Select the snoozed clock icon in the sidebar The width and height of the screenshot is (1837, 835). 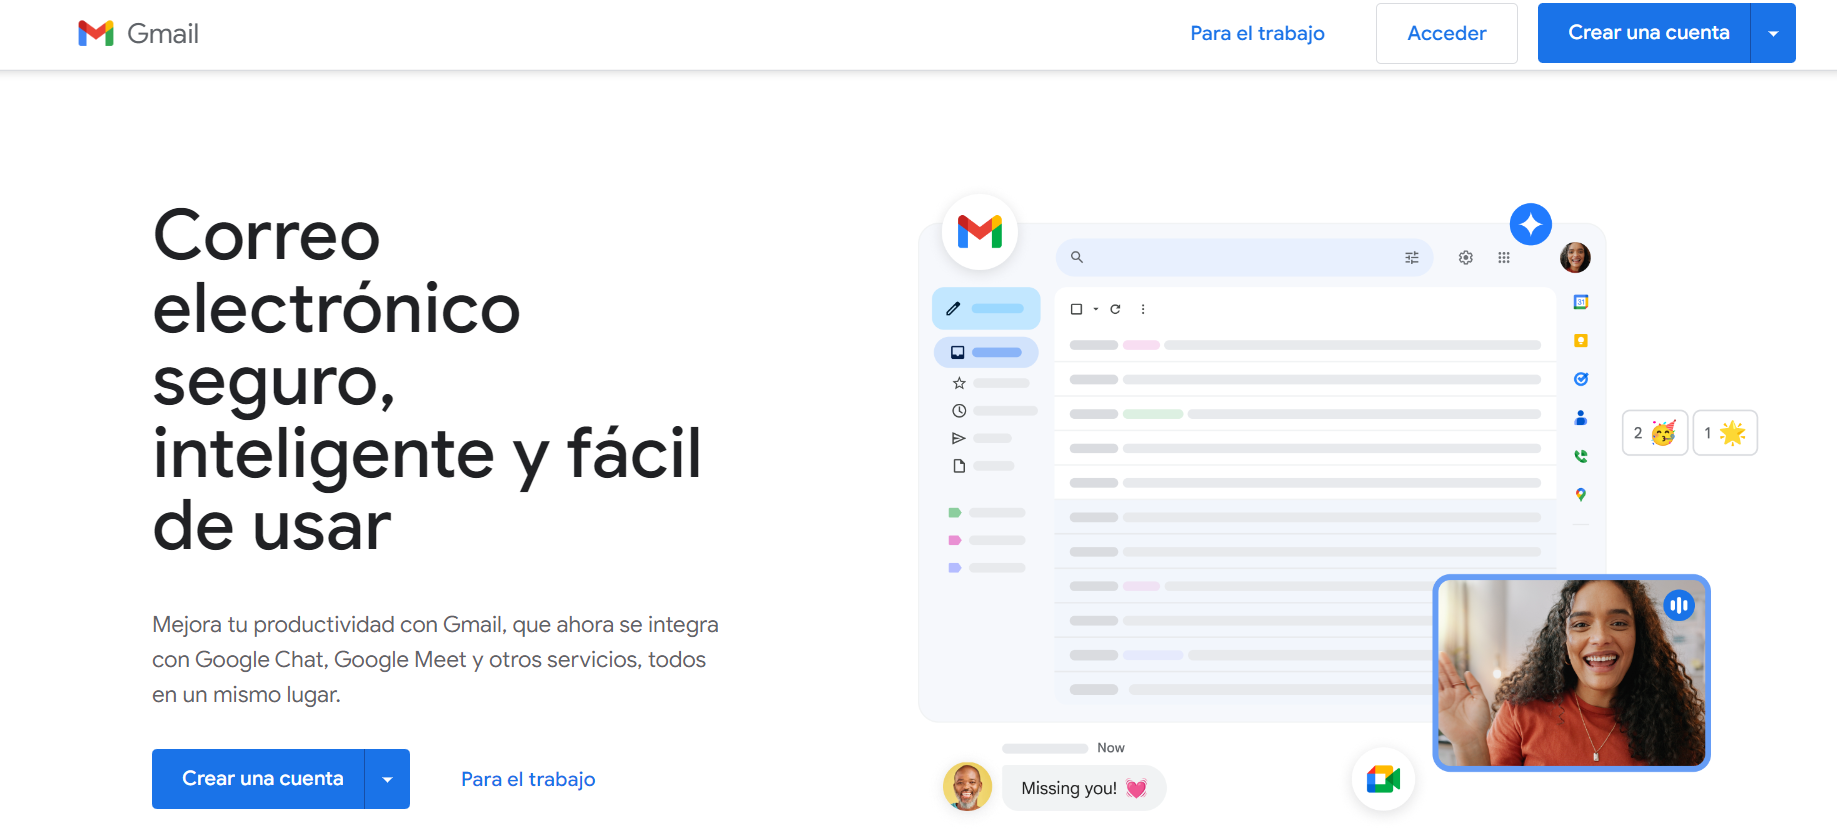(959, 410)
